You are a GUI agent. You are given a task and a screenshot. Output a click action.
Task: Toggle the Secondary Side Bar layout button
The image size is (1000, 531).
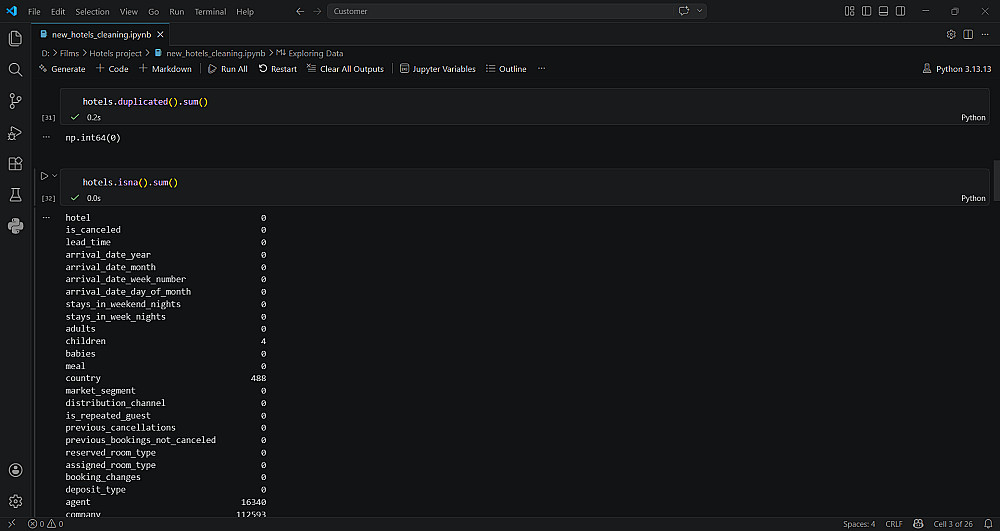pyautogui.click(x=901, y=11)
